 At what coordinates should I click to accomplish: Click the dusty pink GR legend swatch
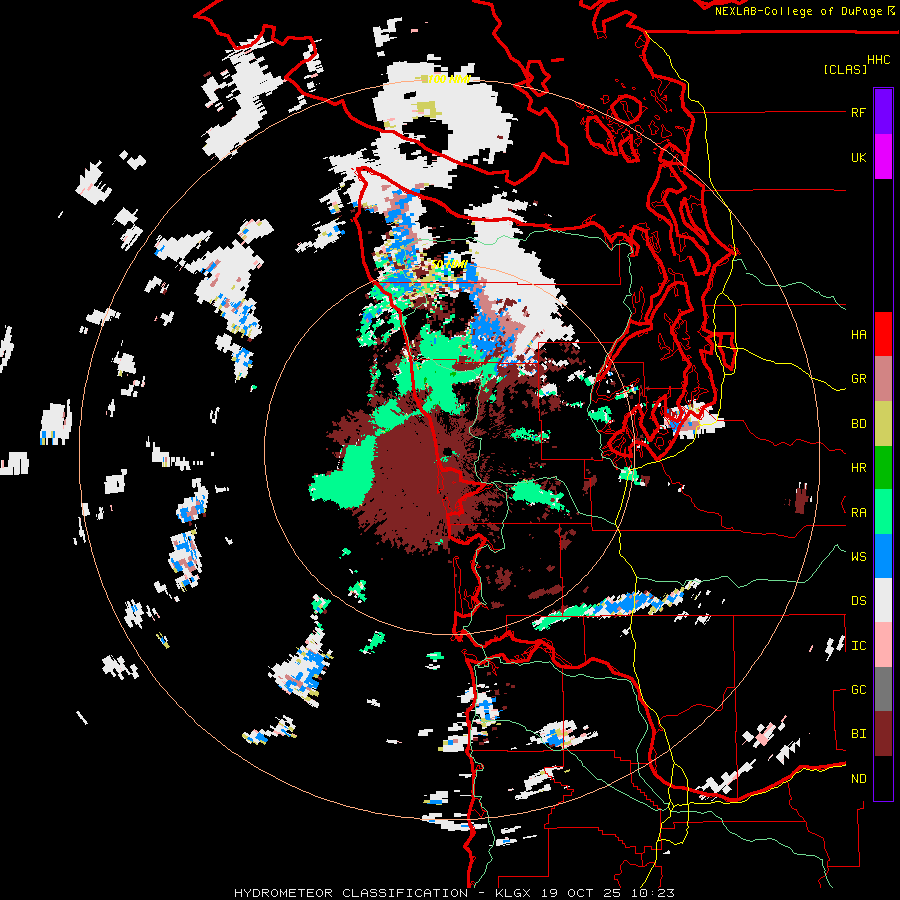883,379
